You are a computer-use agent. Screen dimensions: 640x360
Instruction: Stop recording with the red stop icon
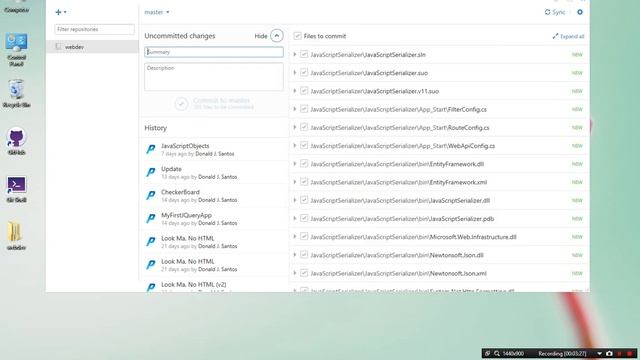click(x=630, y=353)
